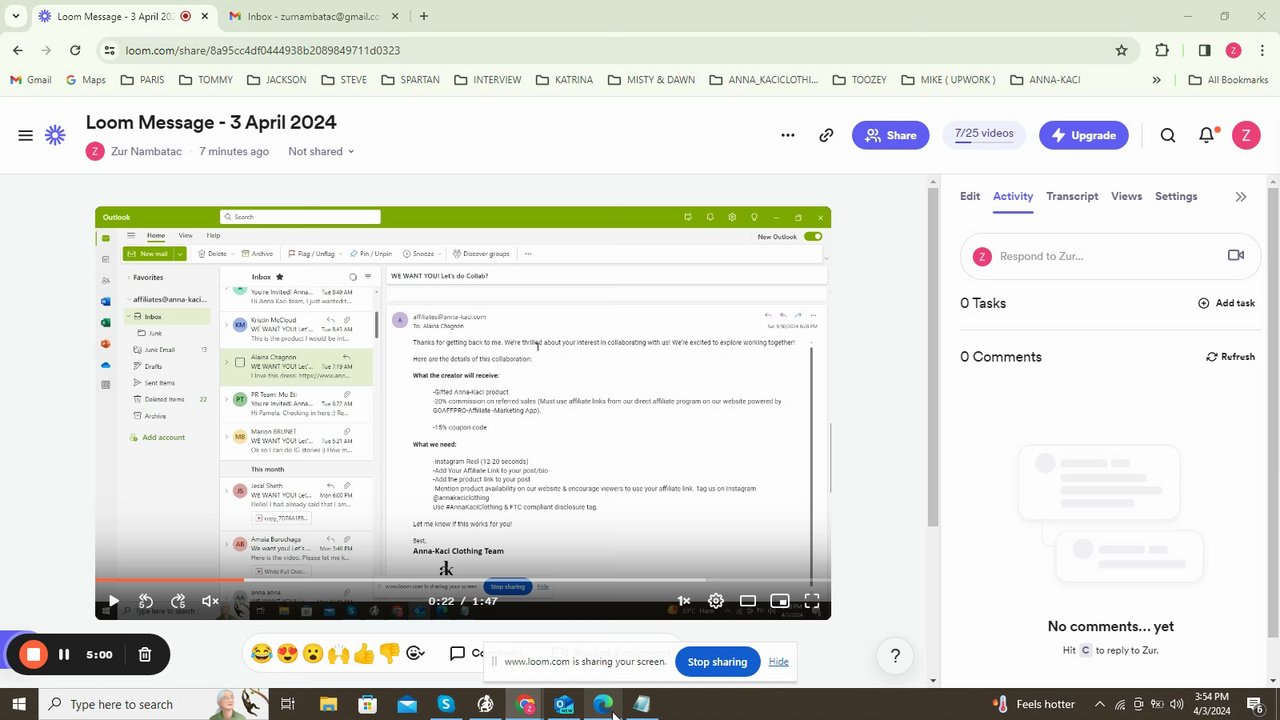
Task: Click the Respond to Zur comment field
Action: 1109,256
